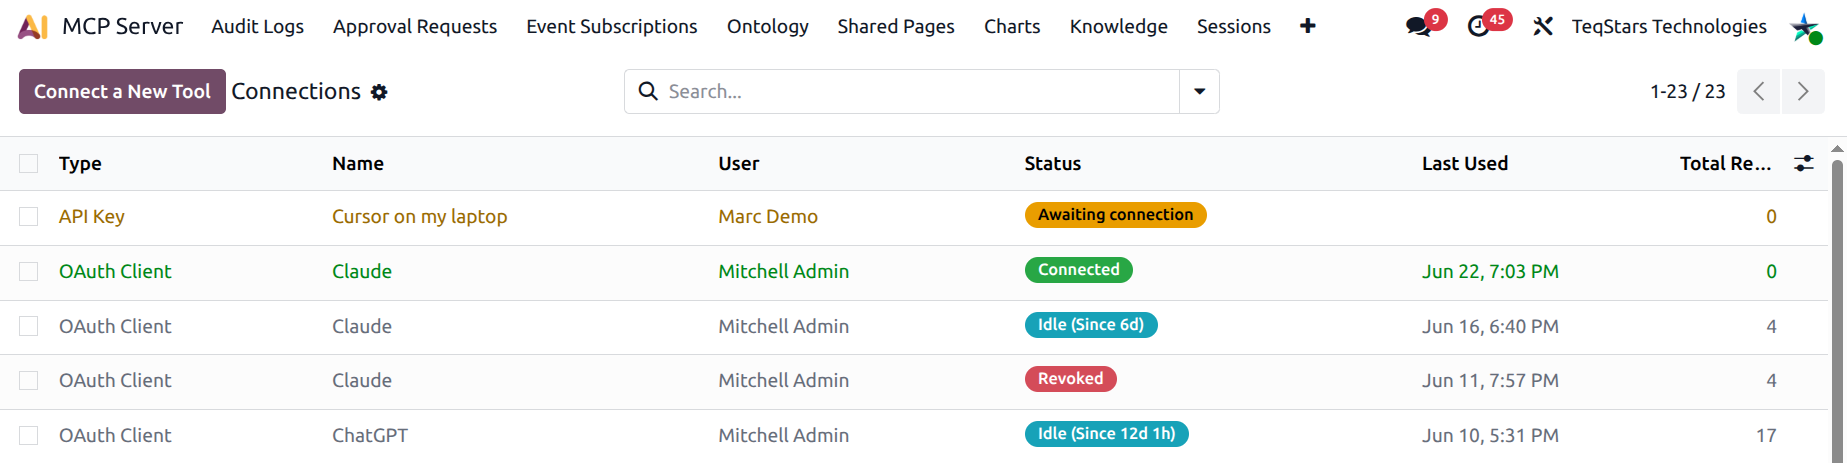Click the Revoked status badge

[1071, 379]
